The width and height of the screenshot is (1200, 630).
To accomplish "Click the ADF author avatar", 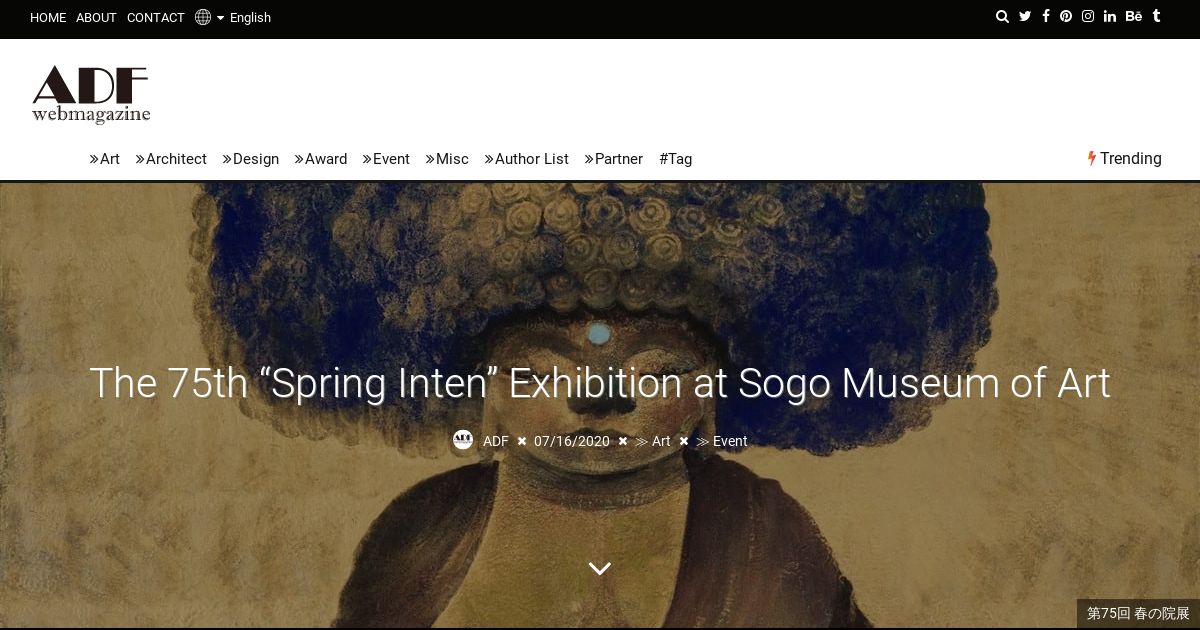I will coord(463,440).
